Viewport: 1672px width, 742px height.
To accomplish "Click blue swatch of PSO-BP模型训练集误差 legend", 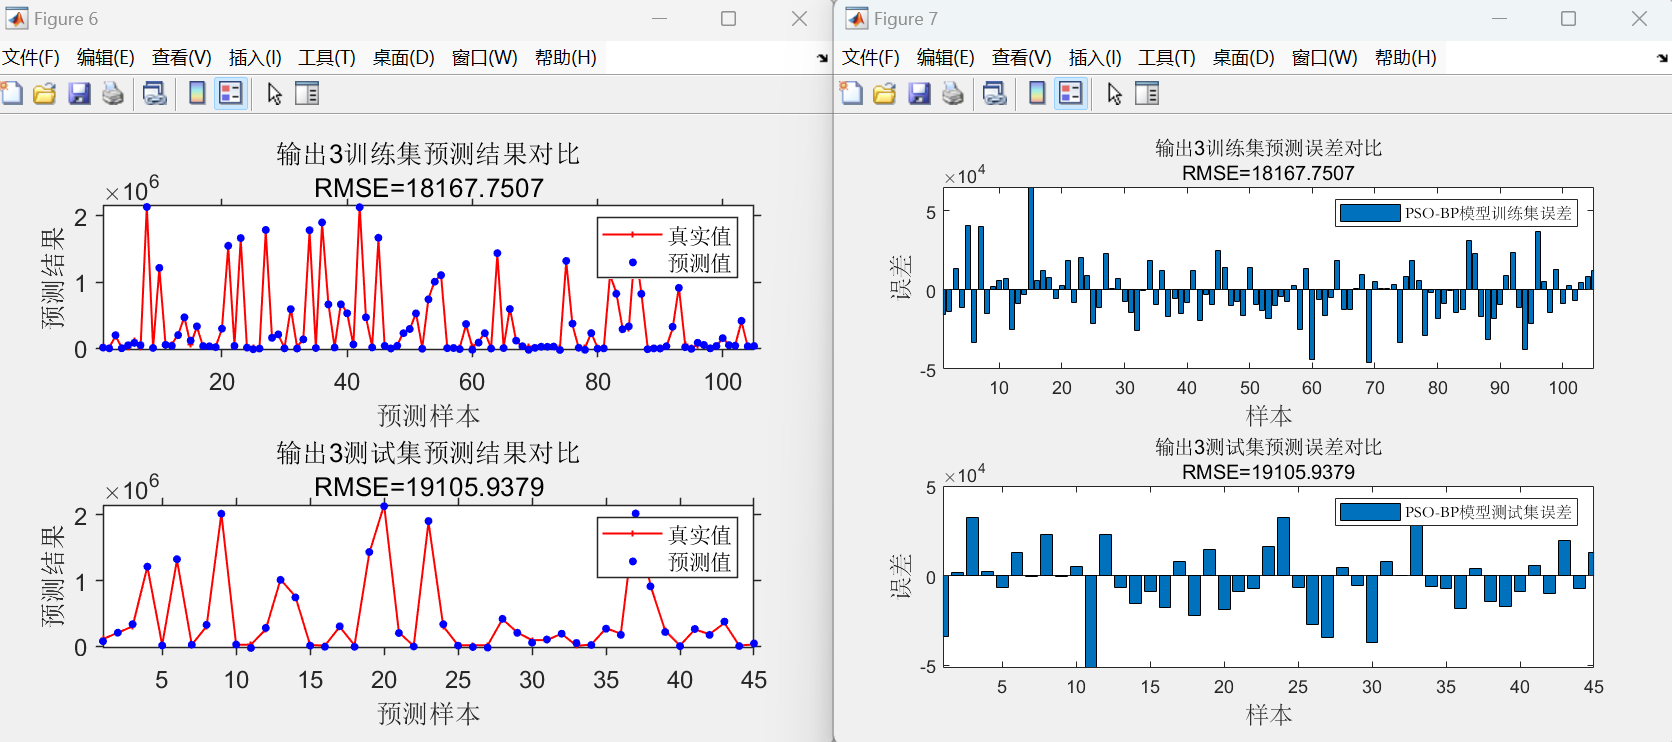I will tap(1370, 213).
